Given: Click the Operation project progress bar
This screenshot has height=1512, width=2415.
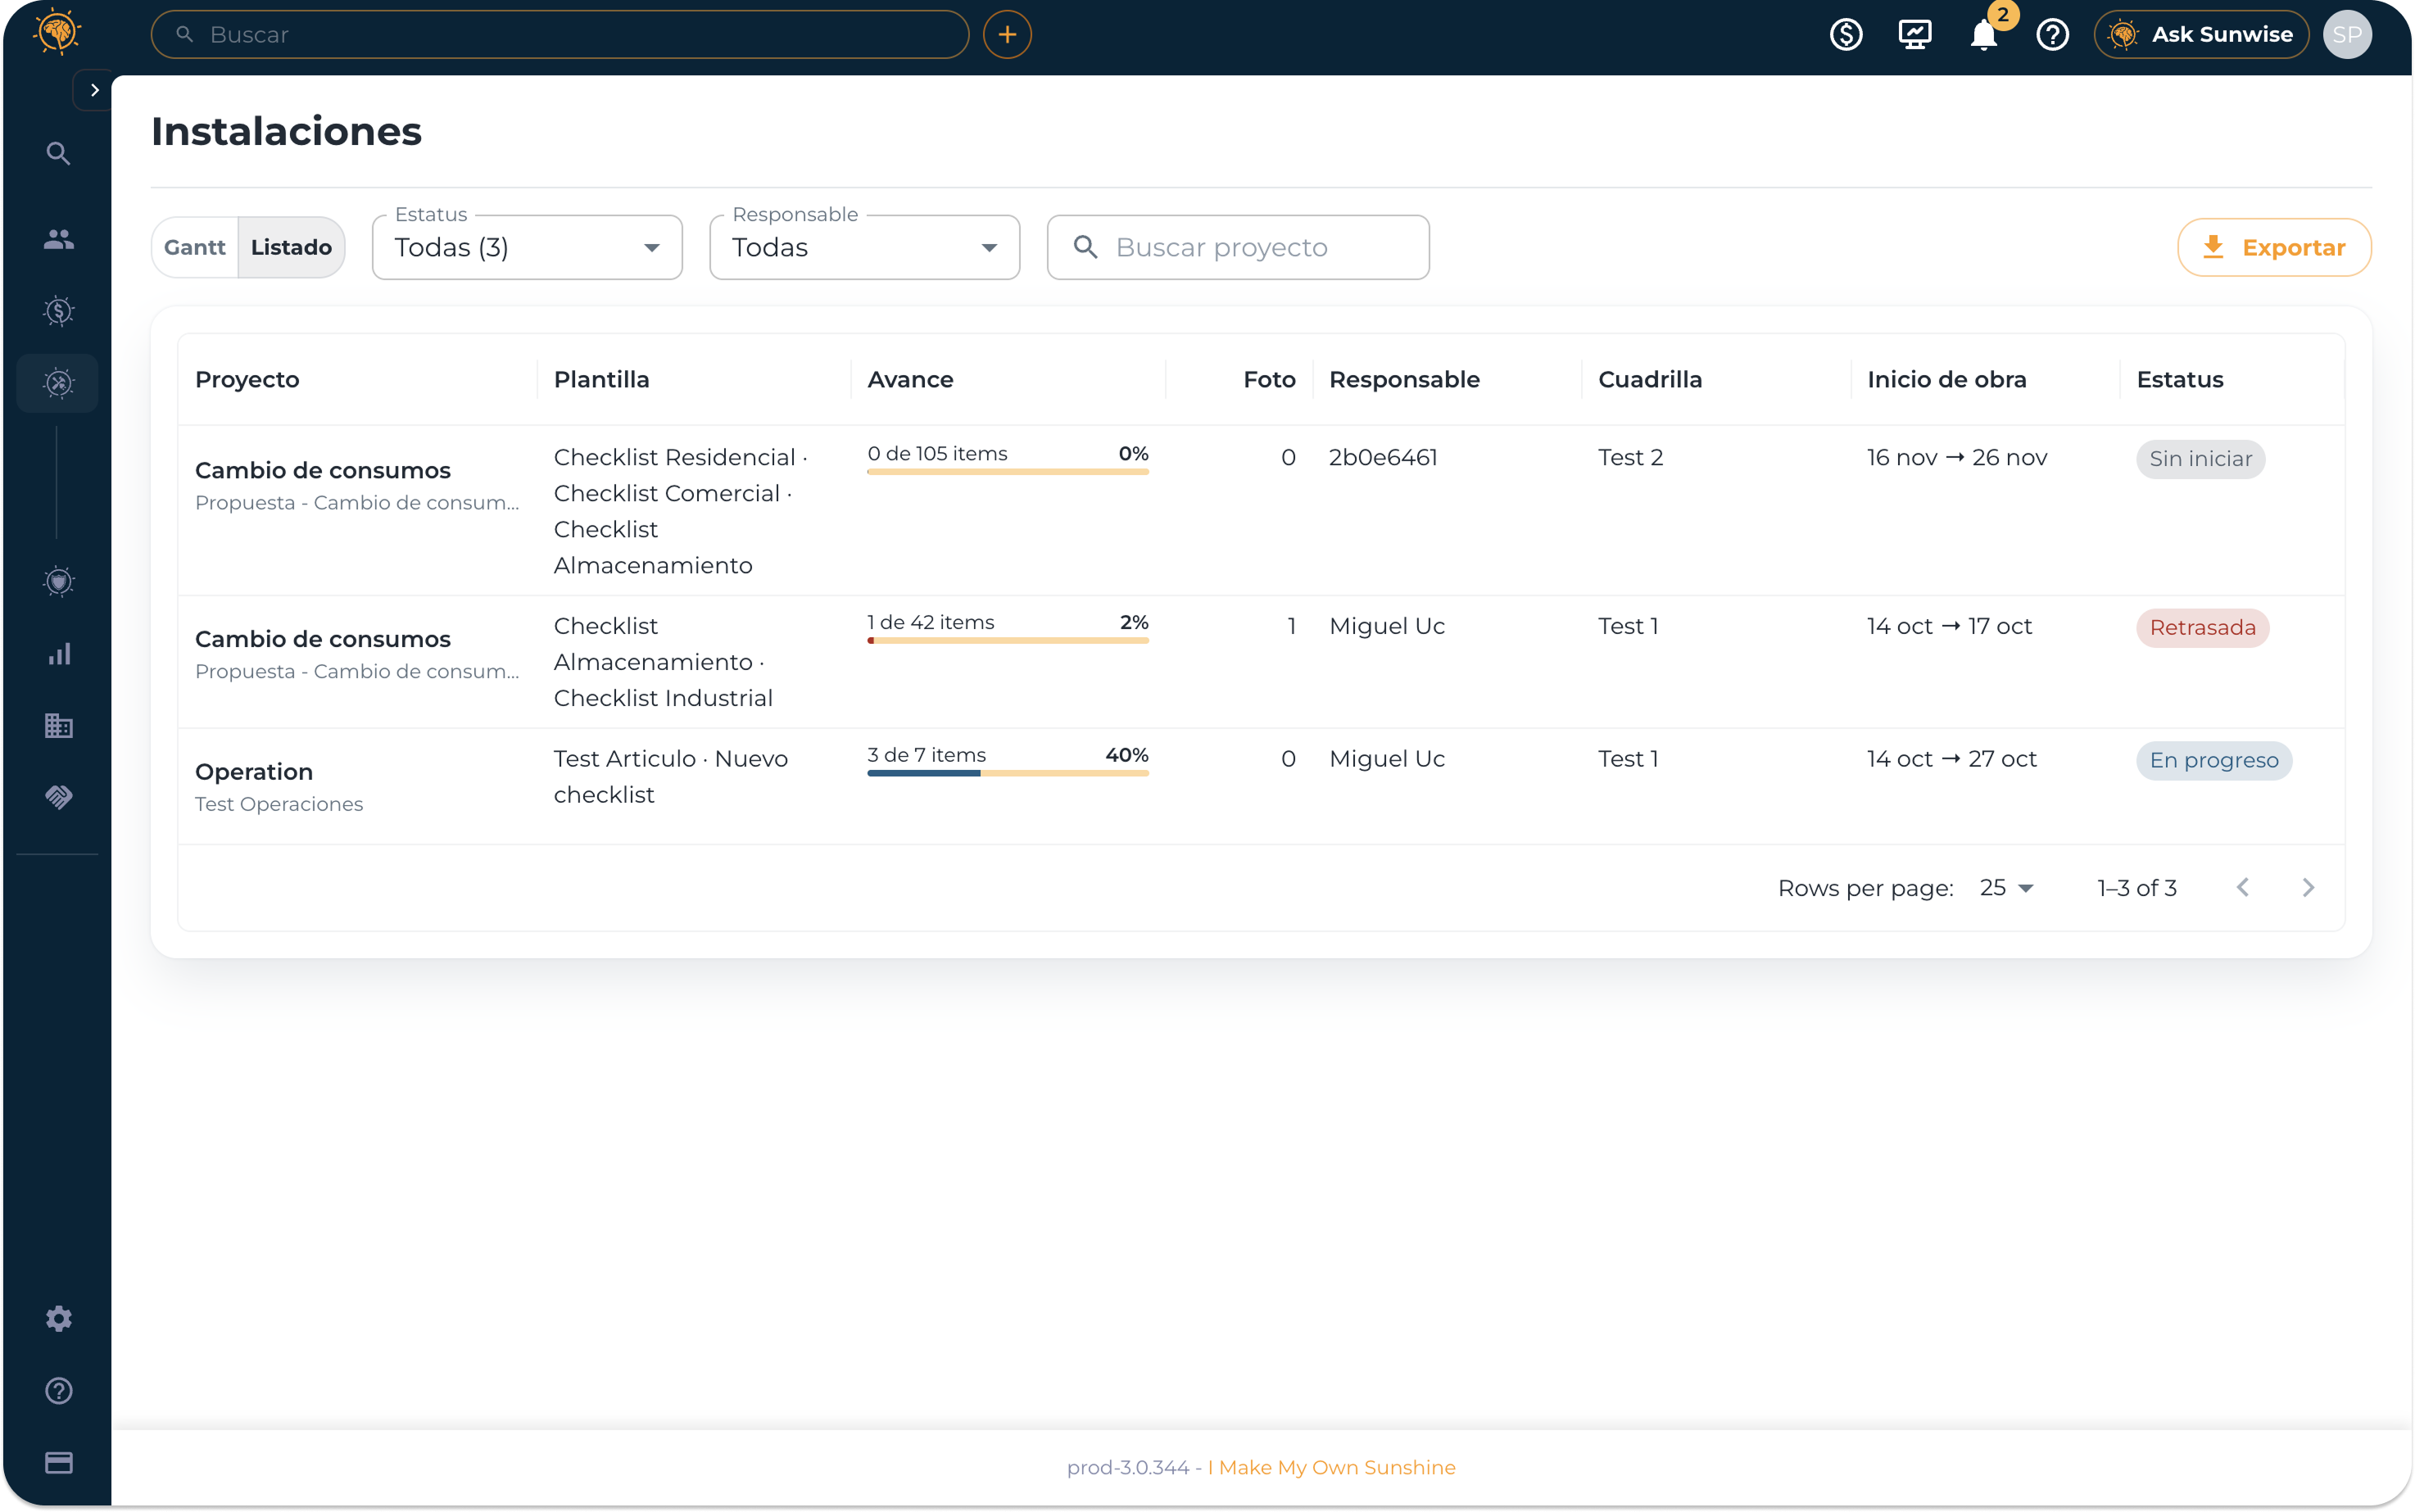Looking at the screenshot, I should [1007, 773].
